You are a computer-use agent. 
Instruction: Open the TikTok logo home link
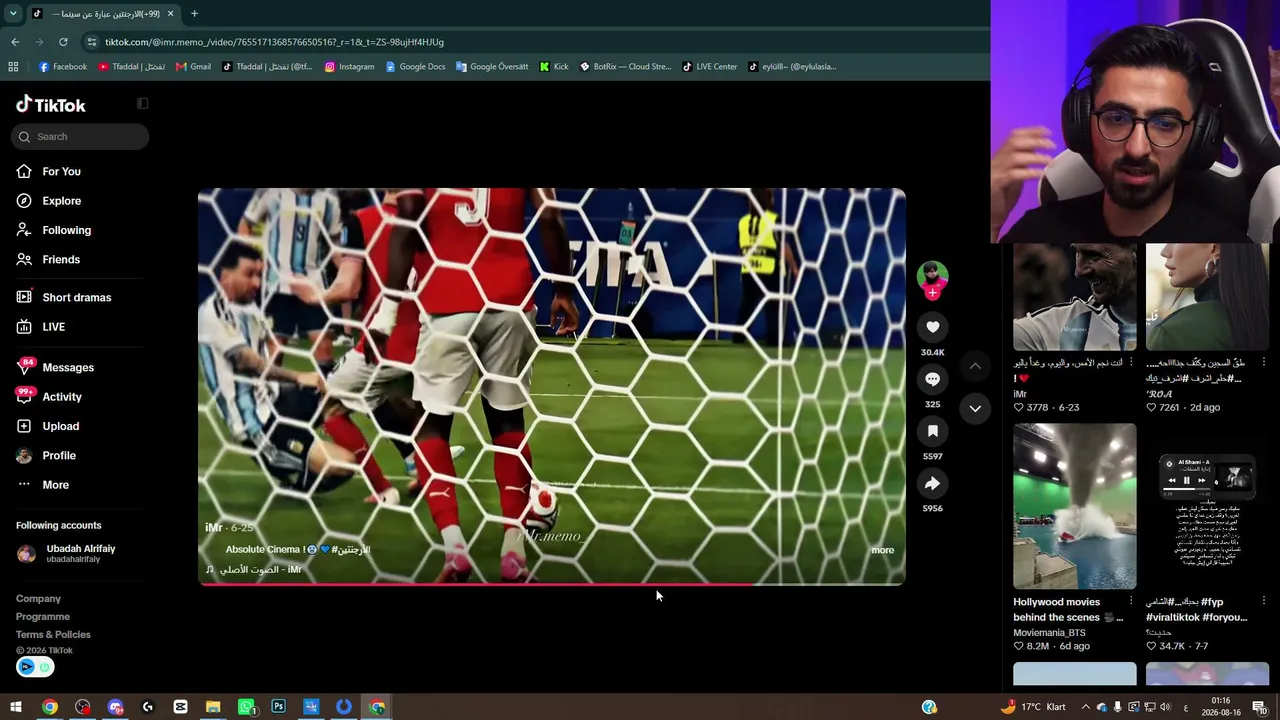51,105
